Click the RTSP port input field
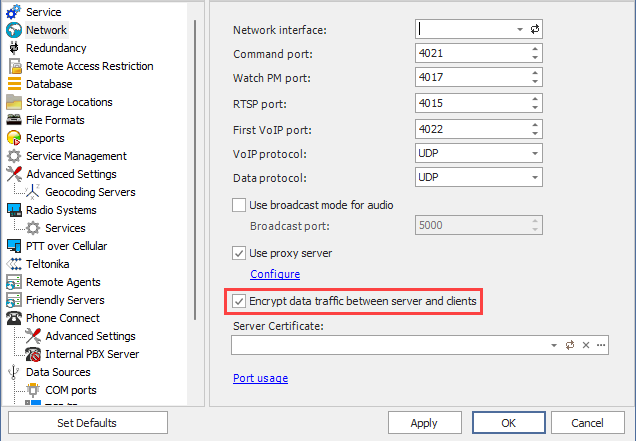The image size is (636, 441). [x=470, y=103]
